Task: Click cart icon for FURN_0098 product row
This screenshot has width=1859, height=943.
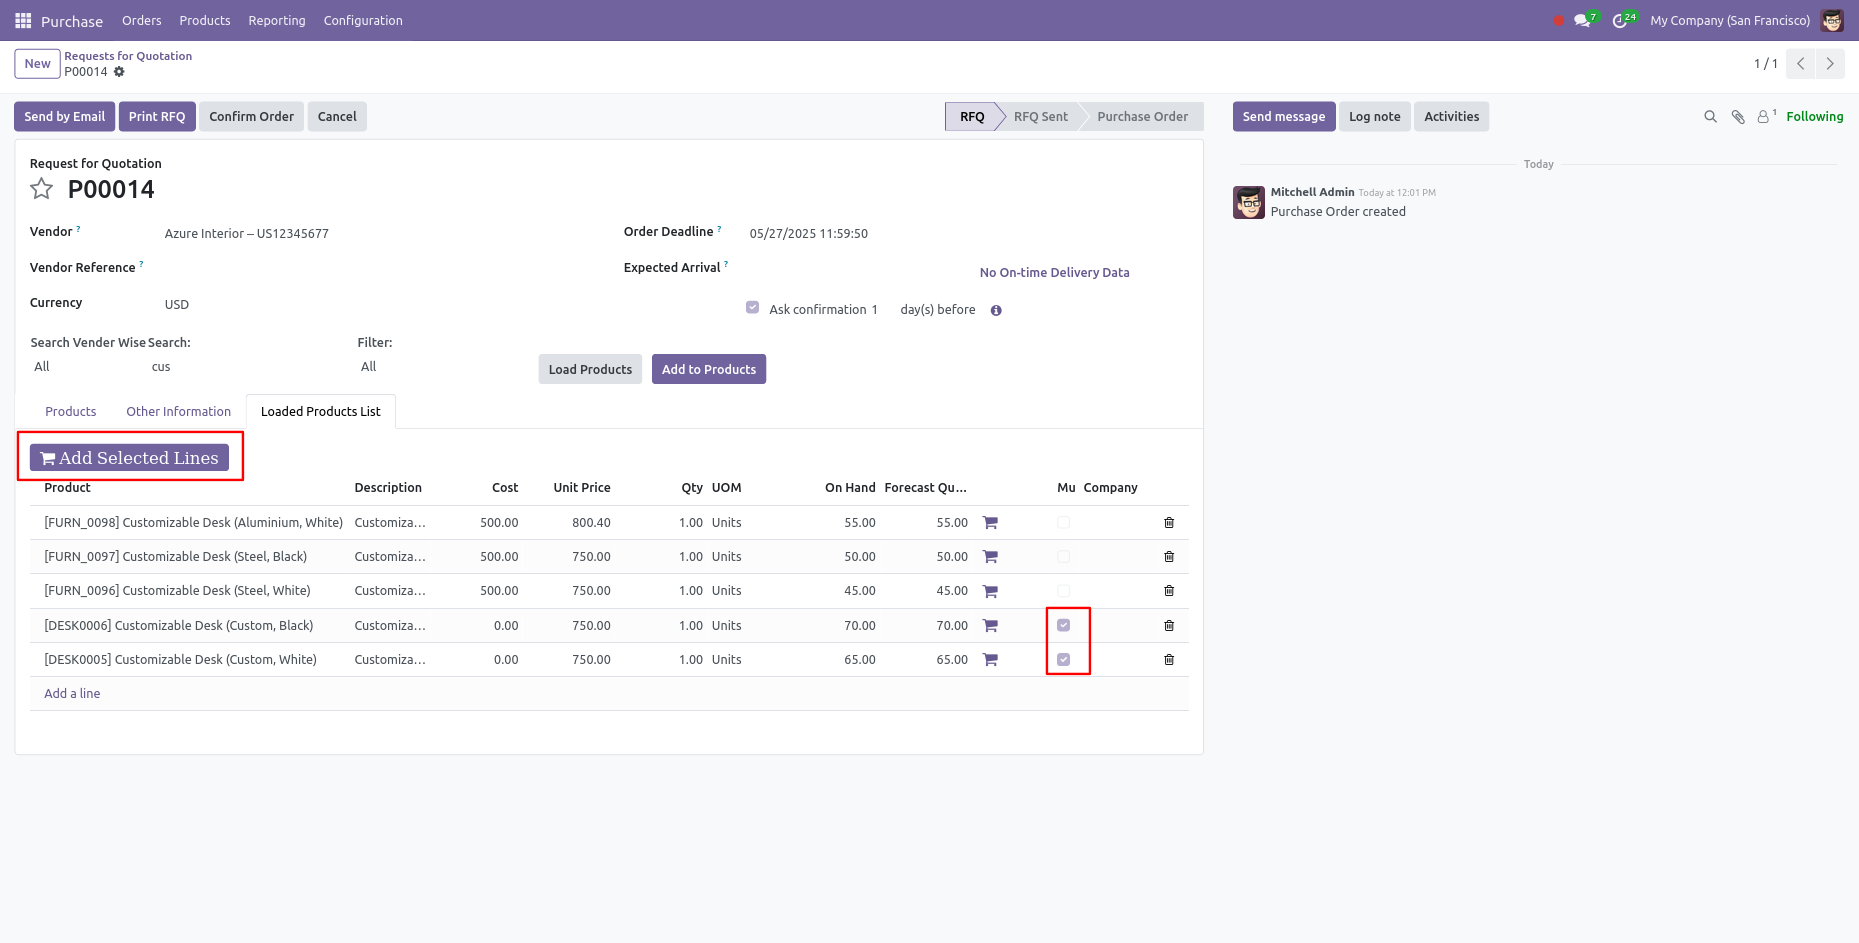Action: point(990,523)
